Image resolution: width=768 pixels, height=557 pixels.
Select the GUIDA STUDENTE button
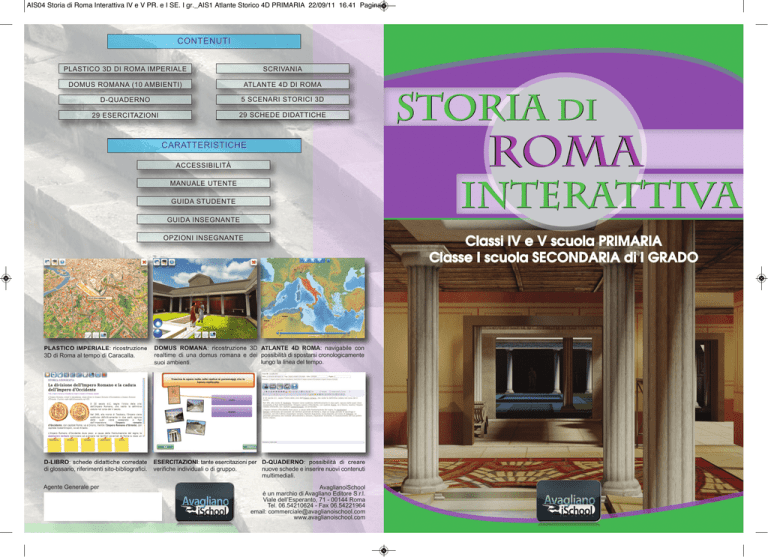[x=203, y=201]
